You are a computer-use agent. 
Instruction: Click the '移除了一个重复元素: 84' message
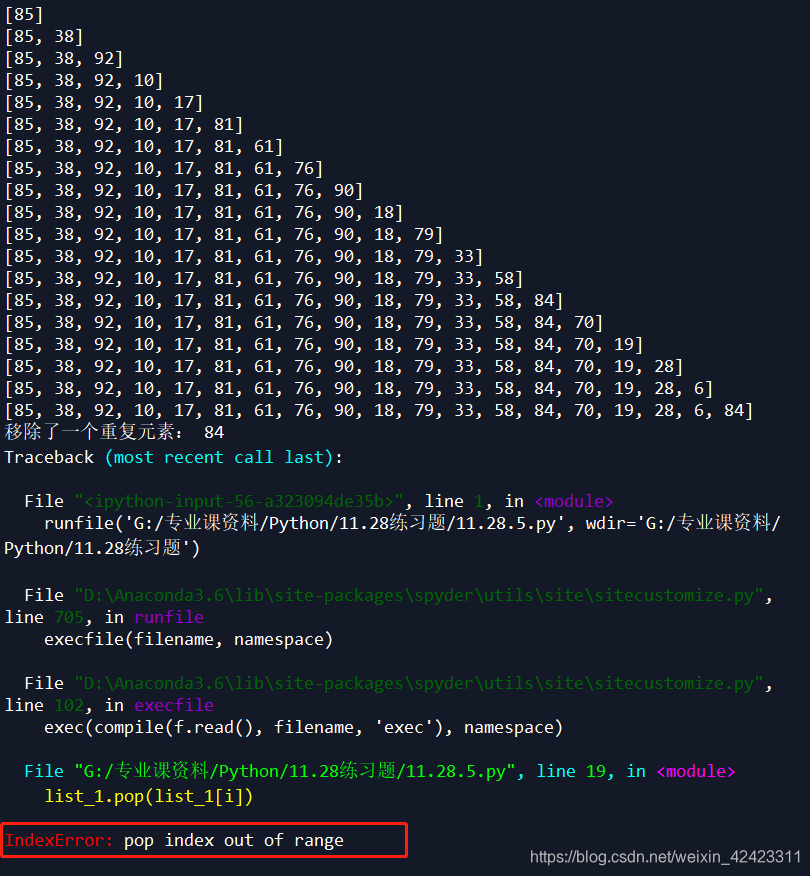(x=115, y=432)
